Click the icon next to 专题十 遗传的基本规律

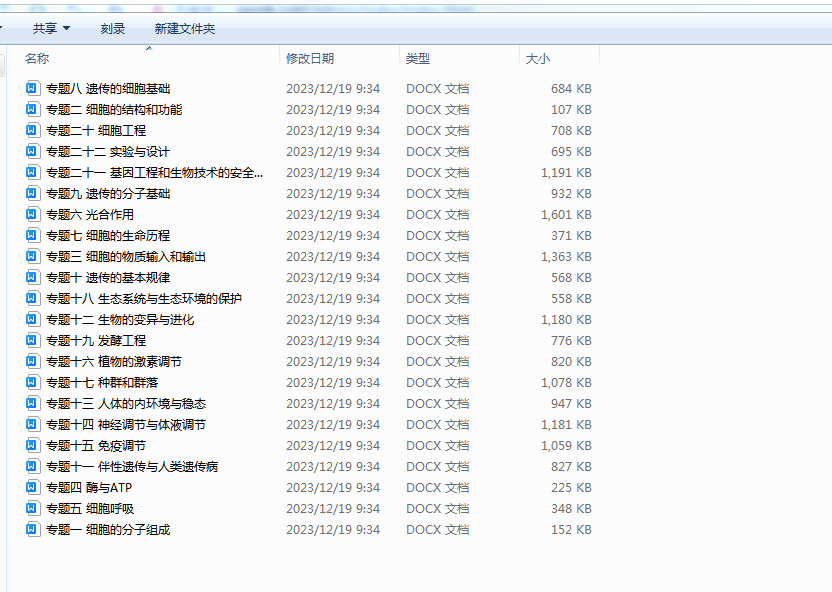point(33,278)
